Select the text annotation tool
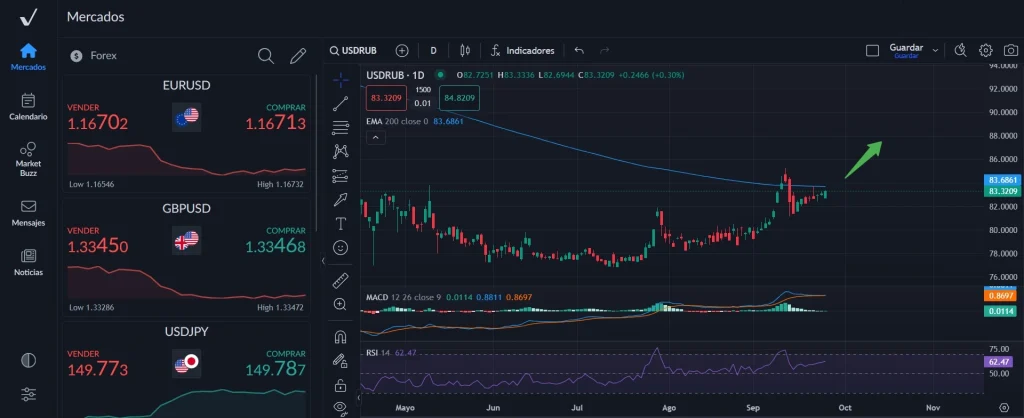 pos(341,223)
